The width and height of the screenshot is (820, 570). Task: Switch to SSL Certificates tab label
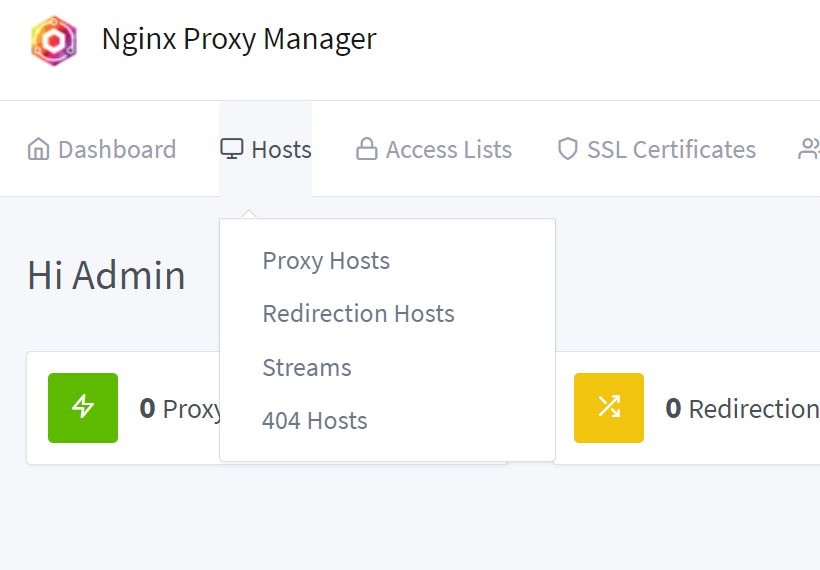point(671,150)
